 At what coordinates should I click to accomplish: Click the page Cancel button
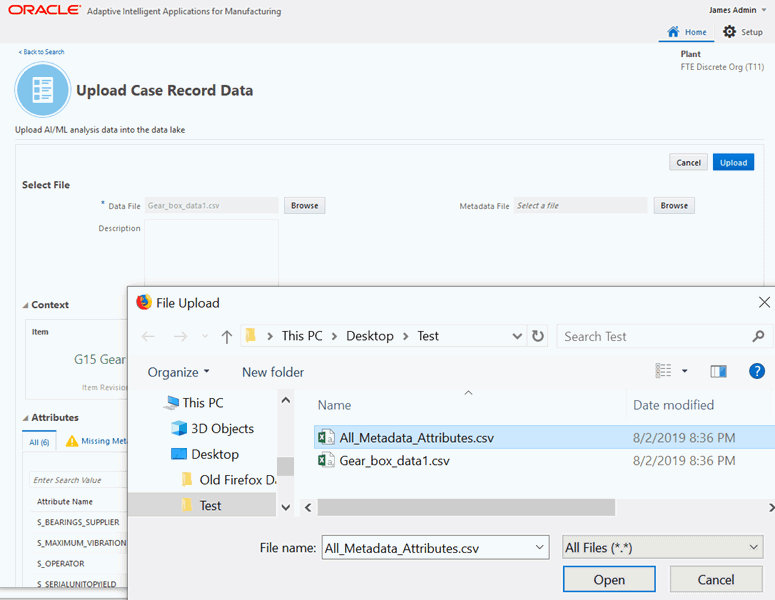[689, 162]
